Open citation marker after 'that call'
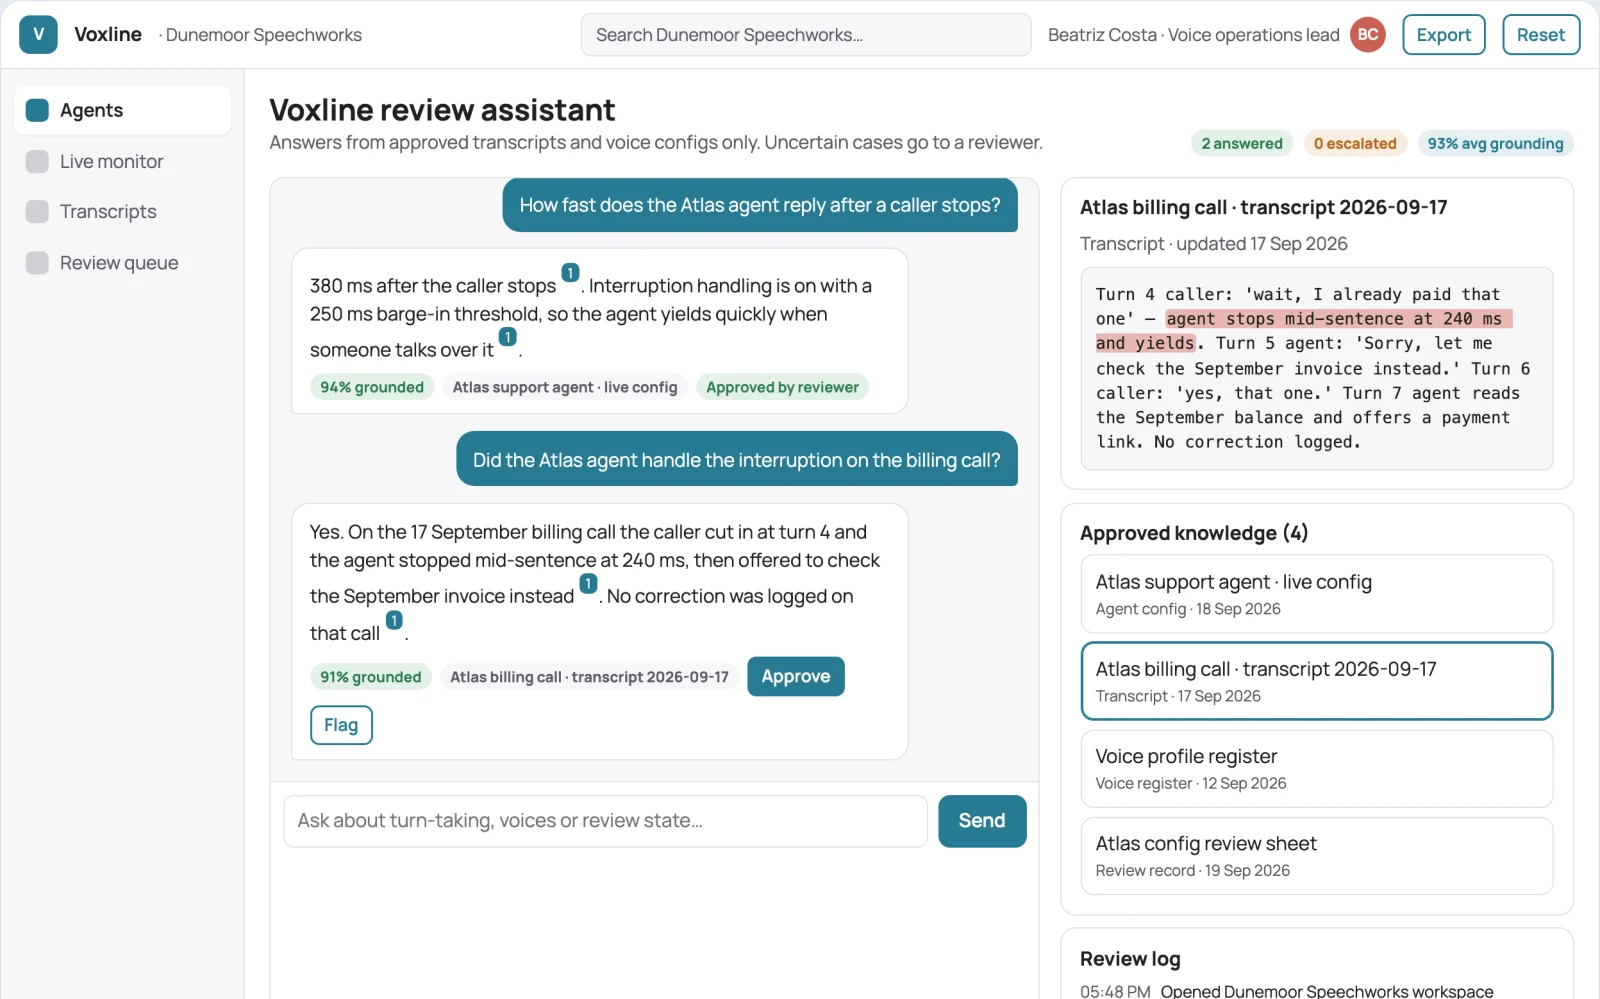The height and width of the screenshot is (999, 1600). tap(394, 621)
